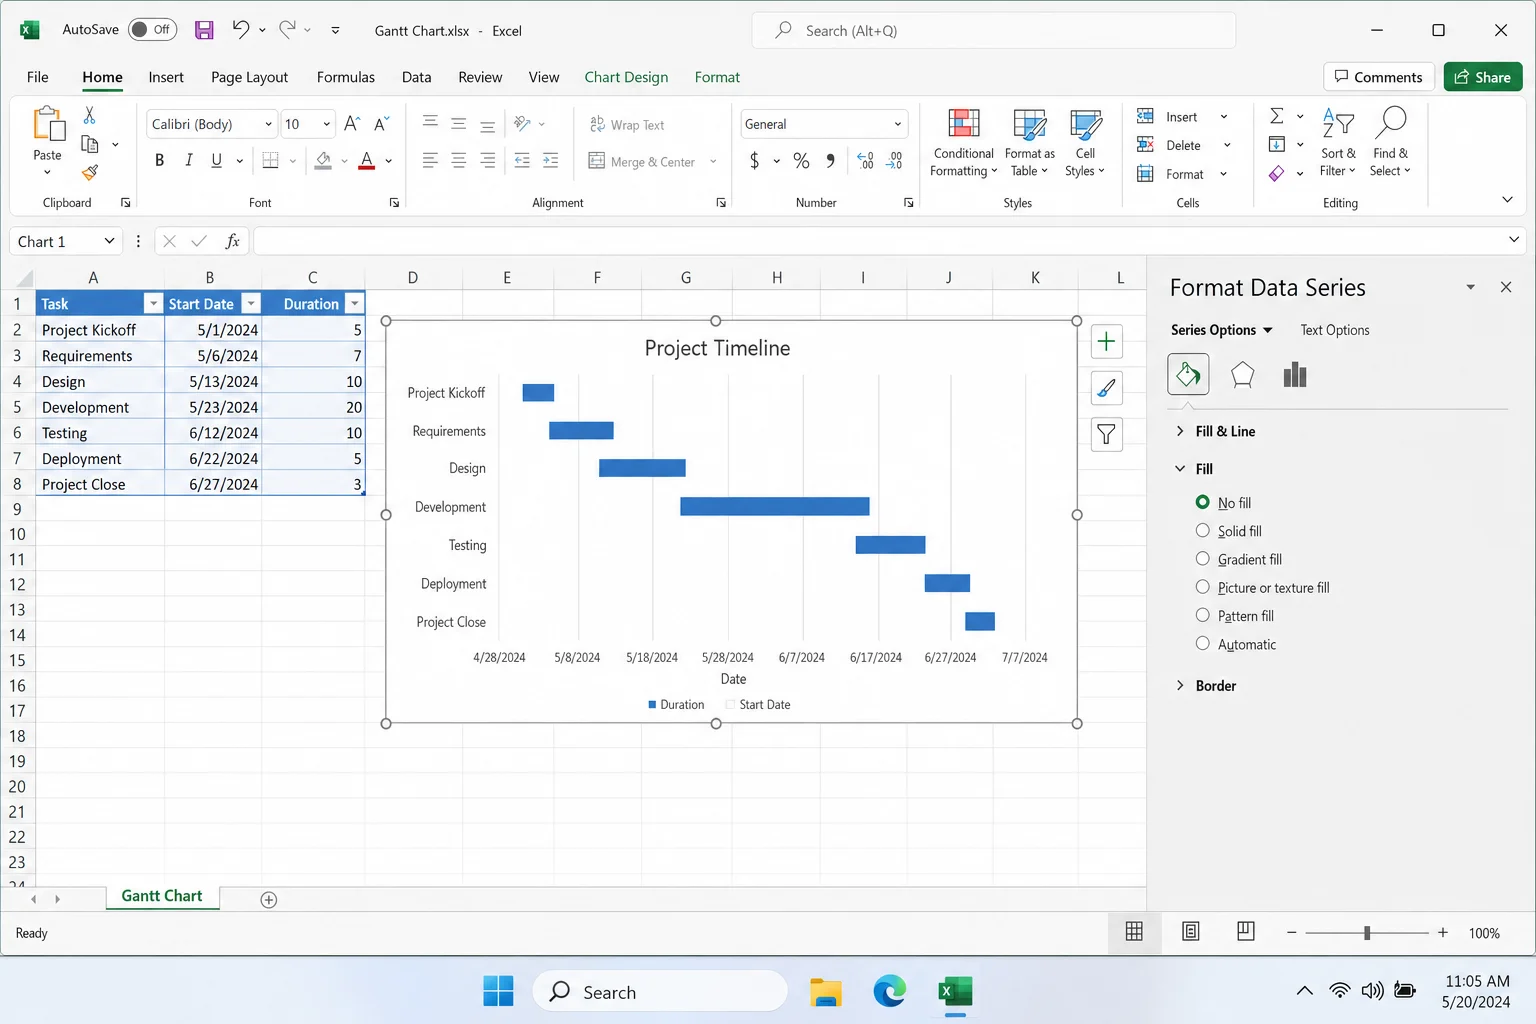Screen dimensions: 1536x1024
Task: Select the Effects pentagon icon
Action: click(x=1242, y=375)
